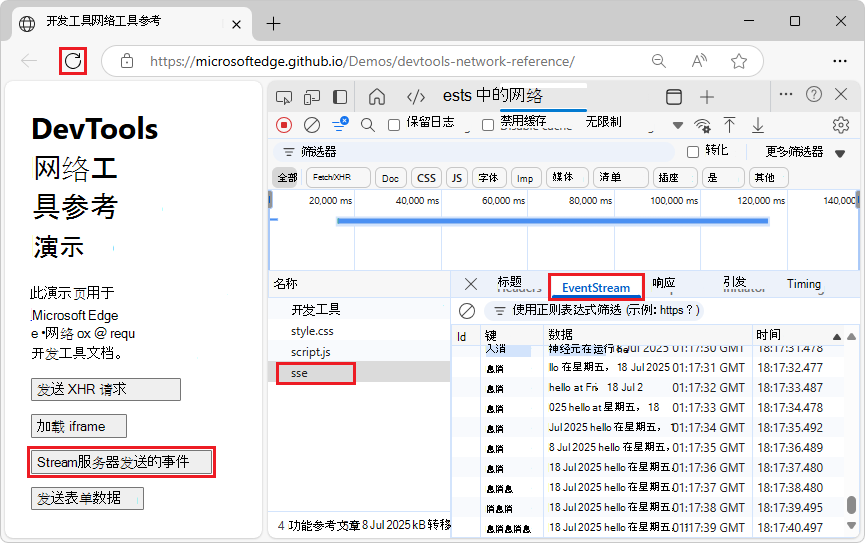Toggle device emulation icon

[x=312, y=98]
